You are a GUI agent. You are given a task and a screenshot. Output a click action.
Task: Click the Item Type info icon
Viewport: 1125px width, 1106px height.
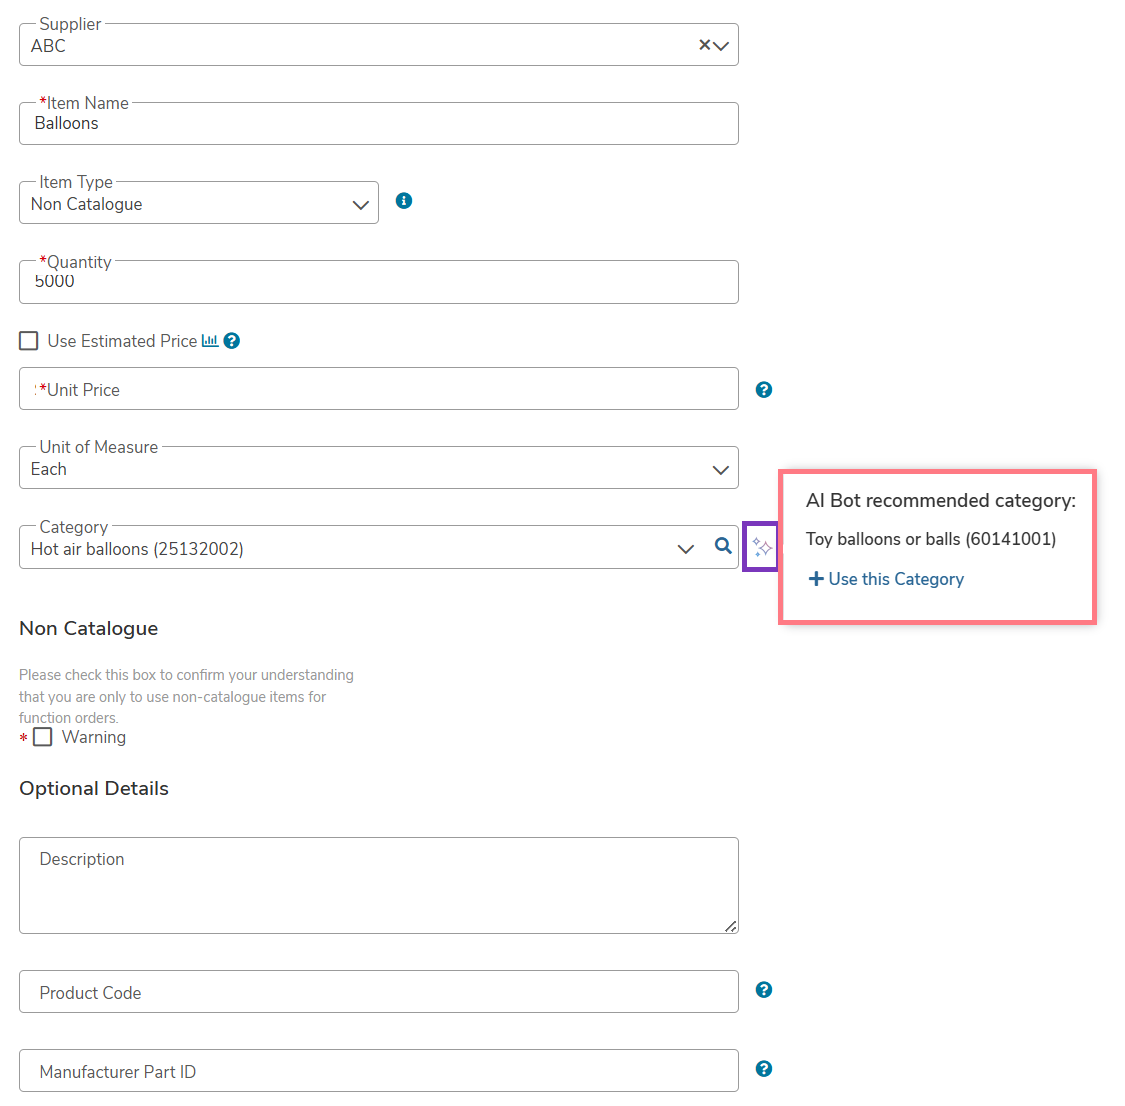pyautogui.click(x=404, y=201)
